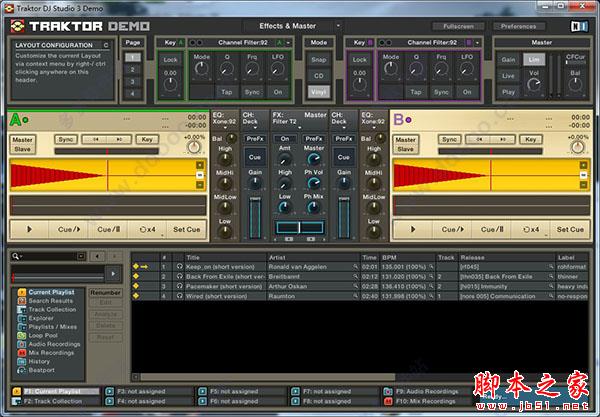Screen dimensions: 600x417
Task: Switch to layout page 2
Action: (x=133, y=73)
